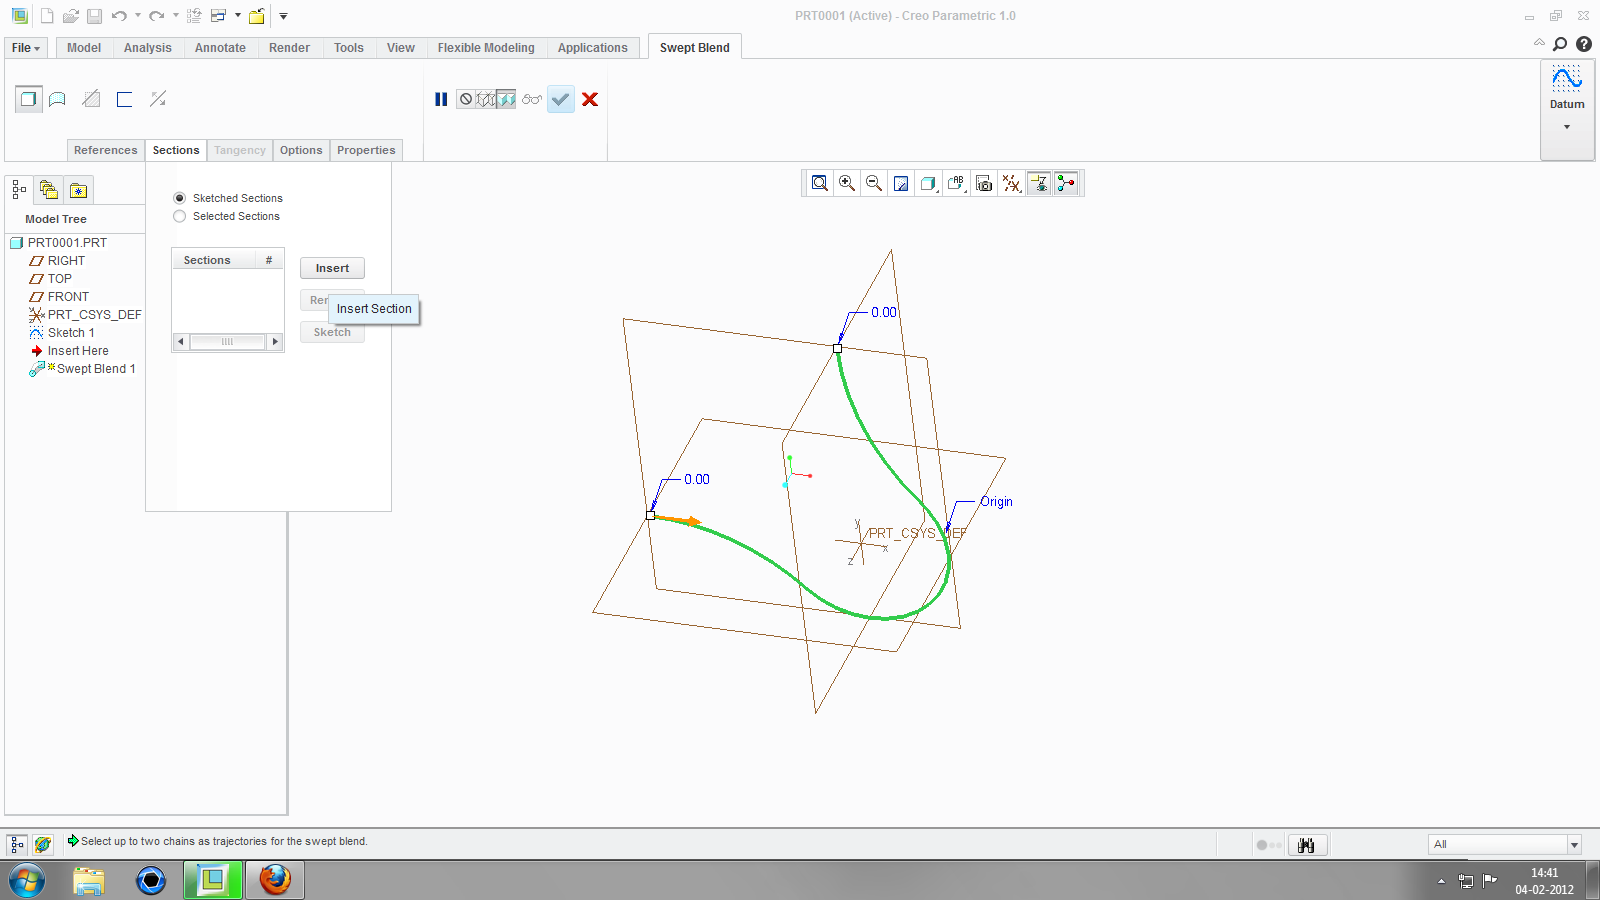The height and width of the screenshot is (900, 1600).
Task: Click the Regenerate icon in quick access toolbar
Action: [x=194, y=16]
